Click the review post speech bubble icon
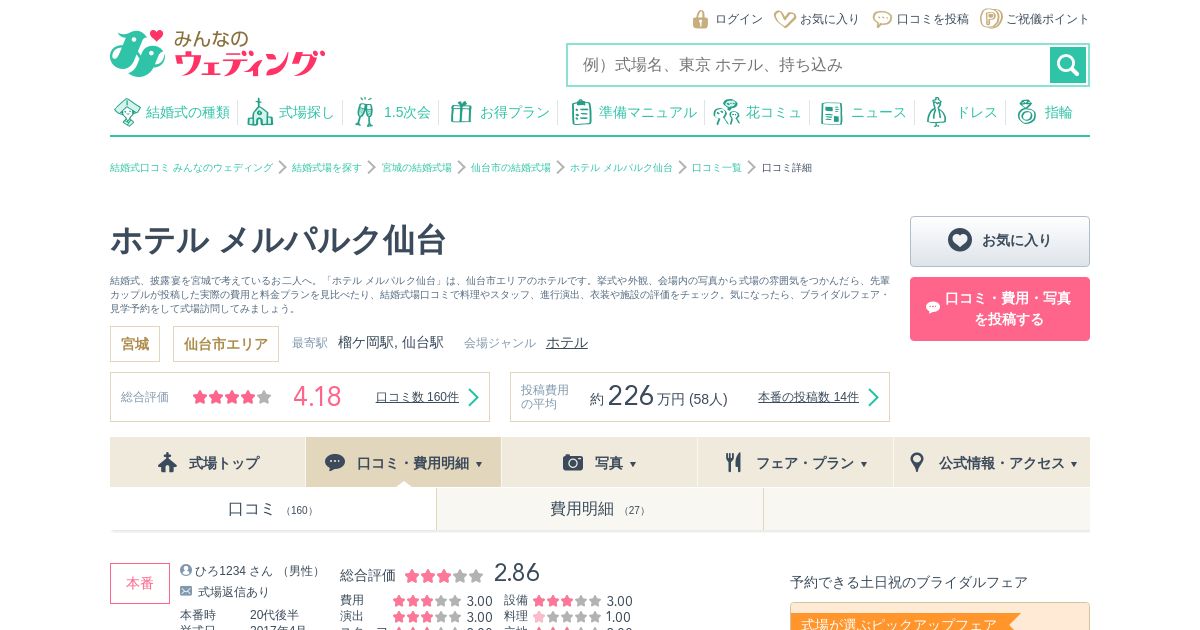This screenshot has width=1200, height=630. pos(882,19)
